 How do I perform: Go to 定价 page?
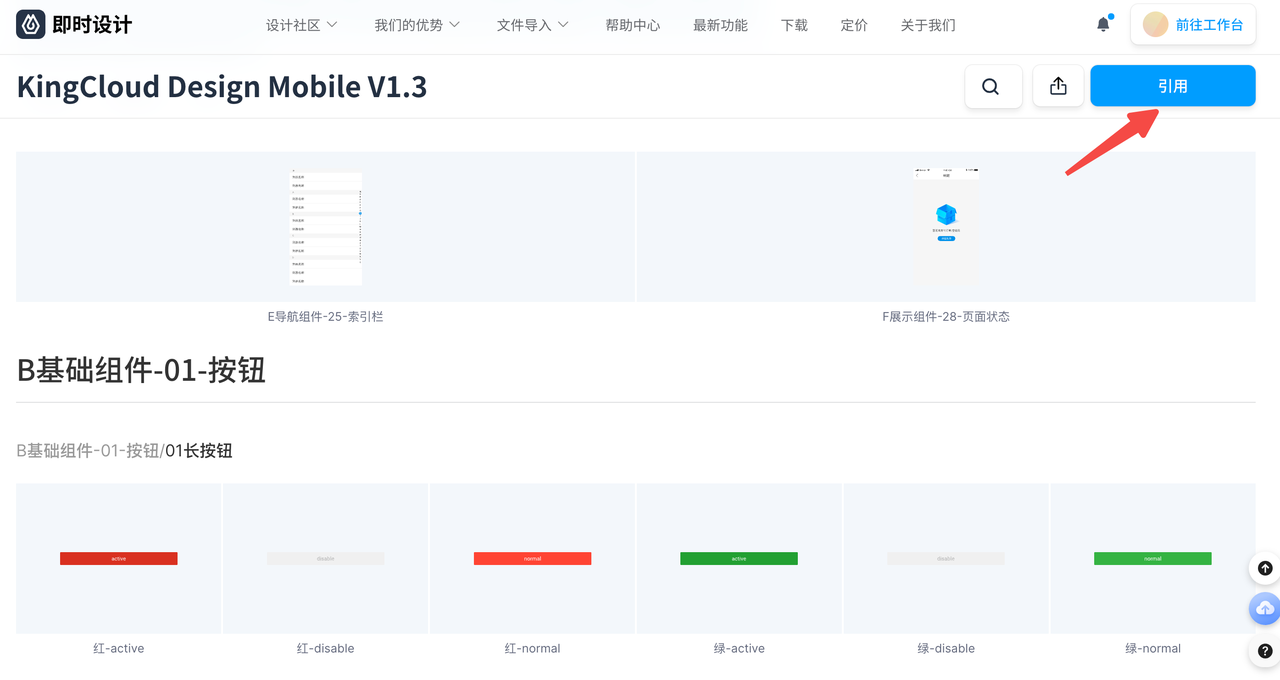tap(854, 25)
